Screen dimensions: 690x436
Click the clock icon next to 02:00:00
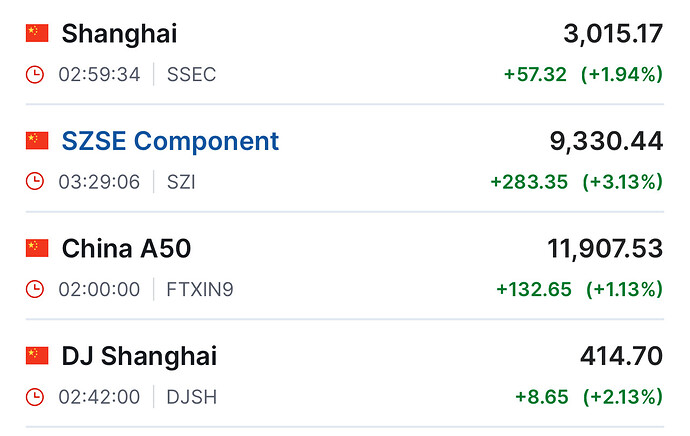tap(35, 289)
